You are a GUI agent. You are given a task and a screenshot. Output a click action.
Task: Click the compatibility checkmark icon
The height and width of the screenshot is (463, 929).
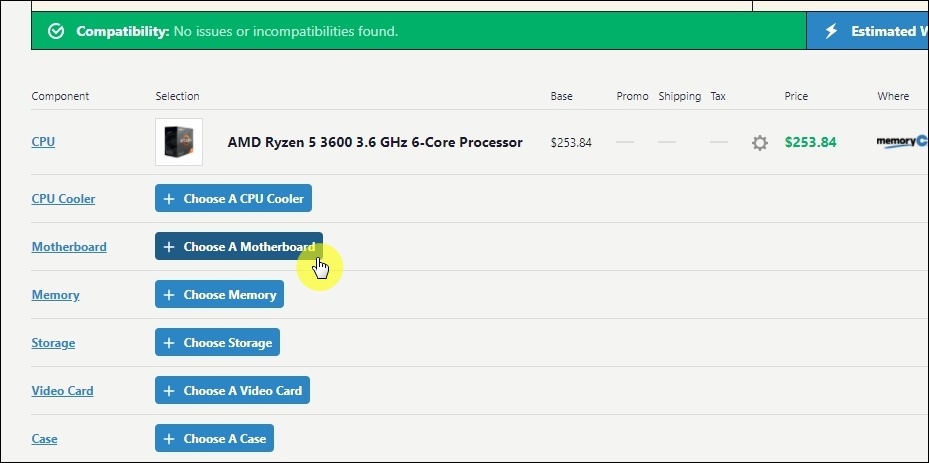[x=56, y=31]
